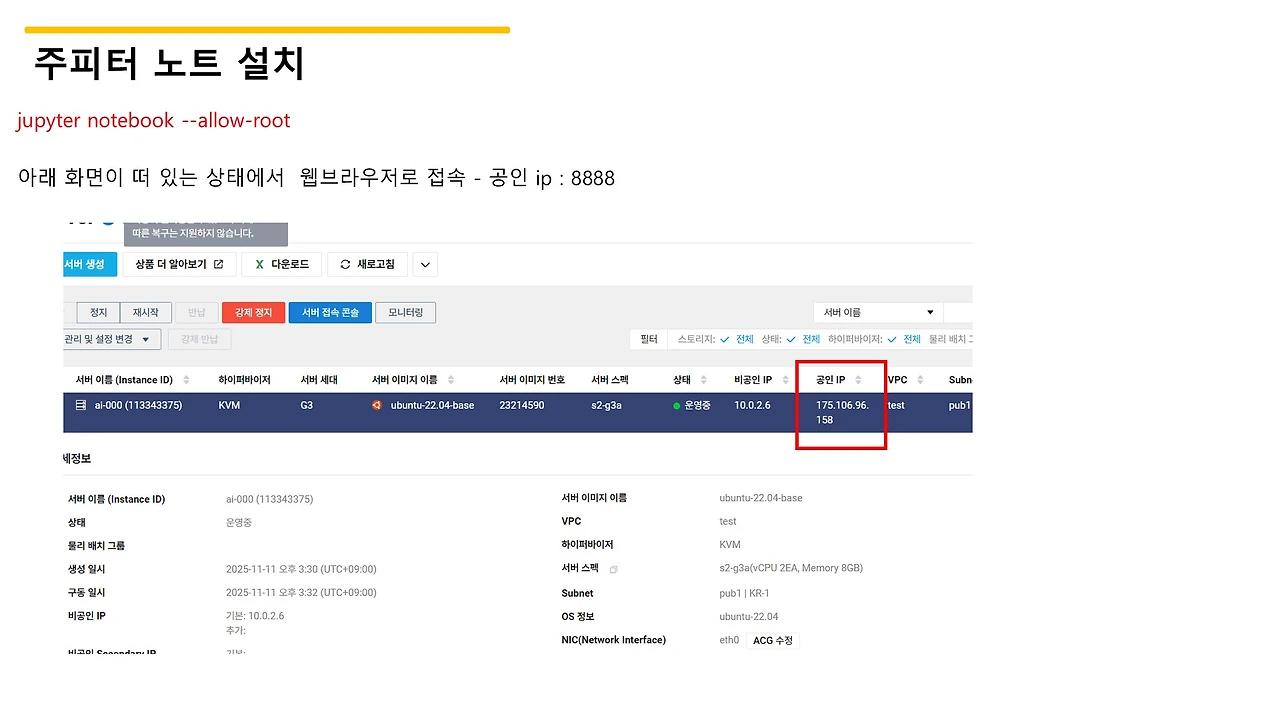Open the external link icon on 상품 더 알아보기
1280x720 pixels.
pos(218,264)
